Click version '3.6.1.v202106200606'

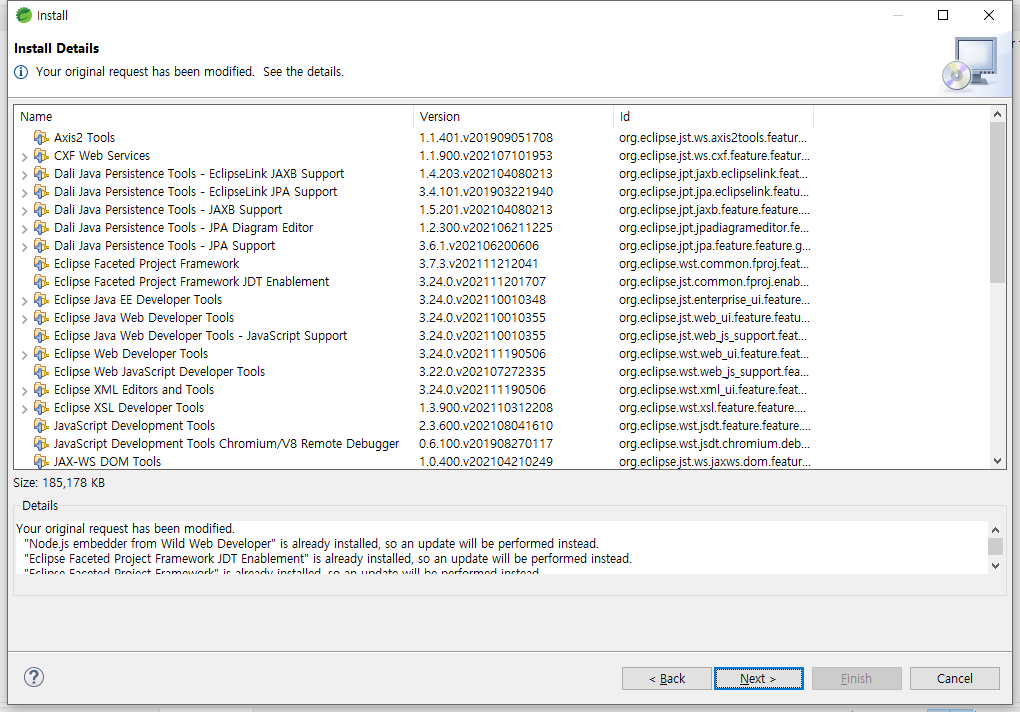pyautogui.click(x=479, y=246)
